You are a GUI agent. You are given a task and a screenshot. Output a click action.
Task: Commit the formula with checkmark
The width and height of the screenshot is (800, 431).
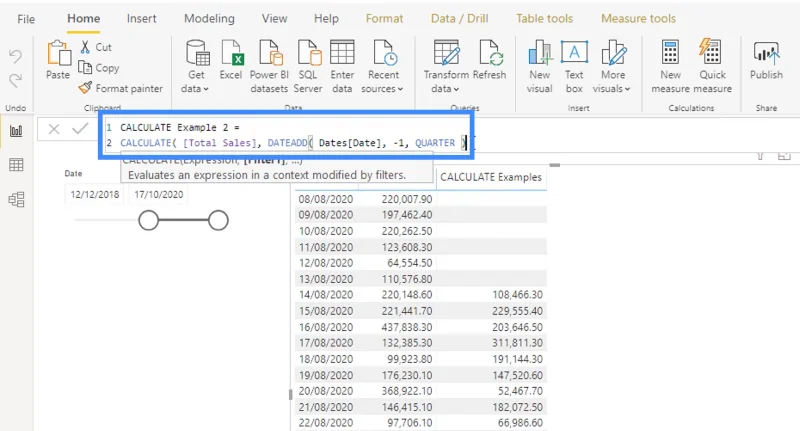[x=80, y=129]
